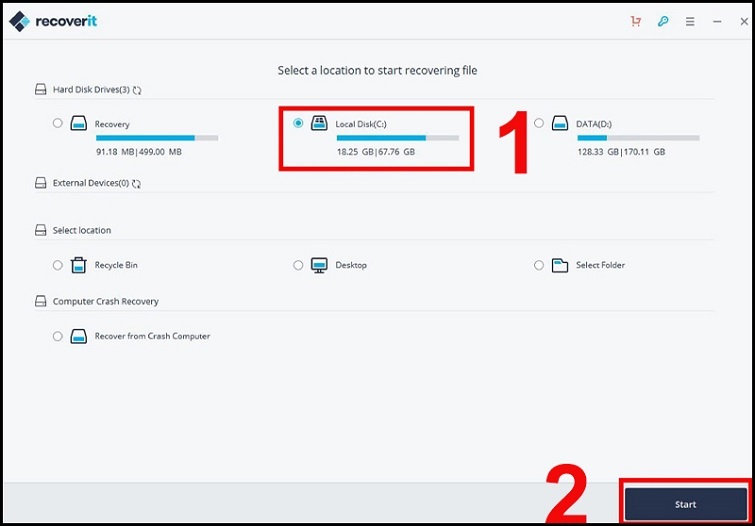
Task: Click the shopping cart icon
Action: click(636, 21)
